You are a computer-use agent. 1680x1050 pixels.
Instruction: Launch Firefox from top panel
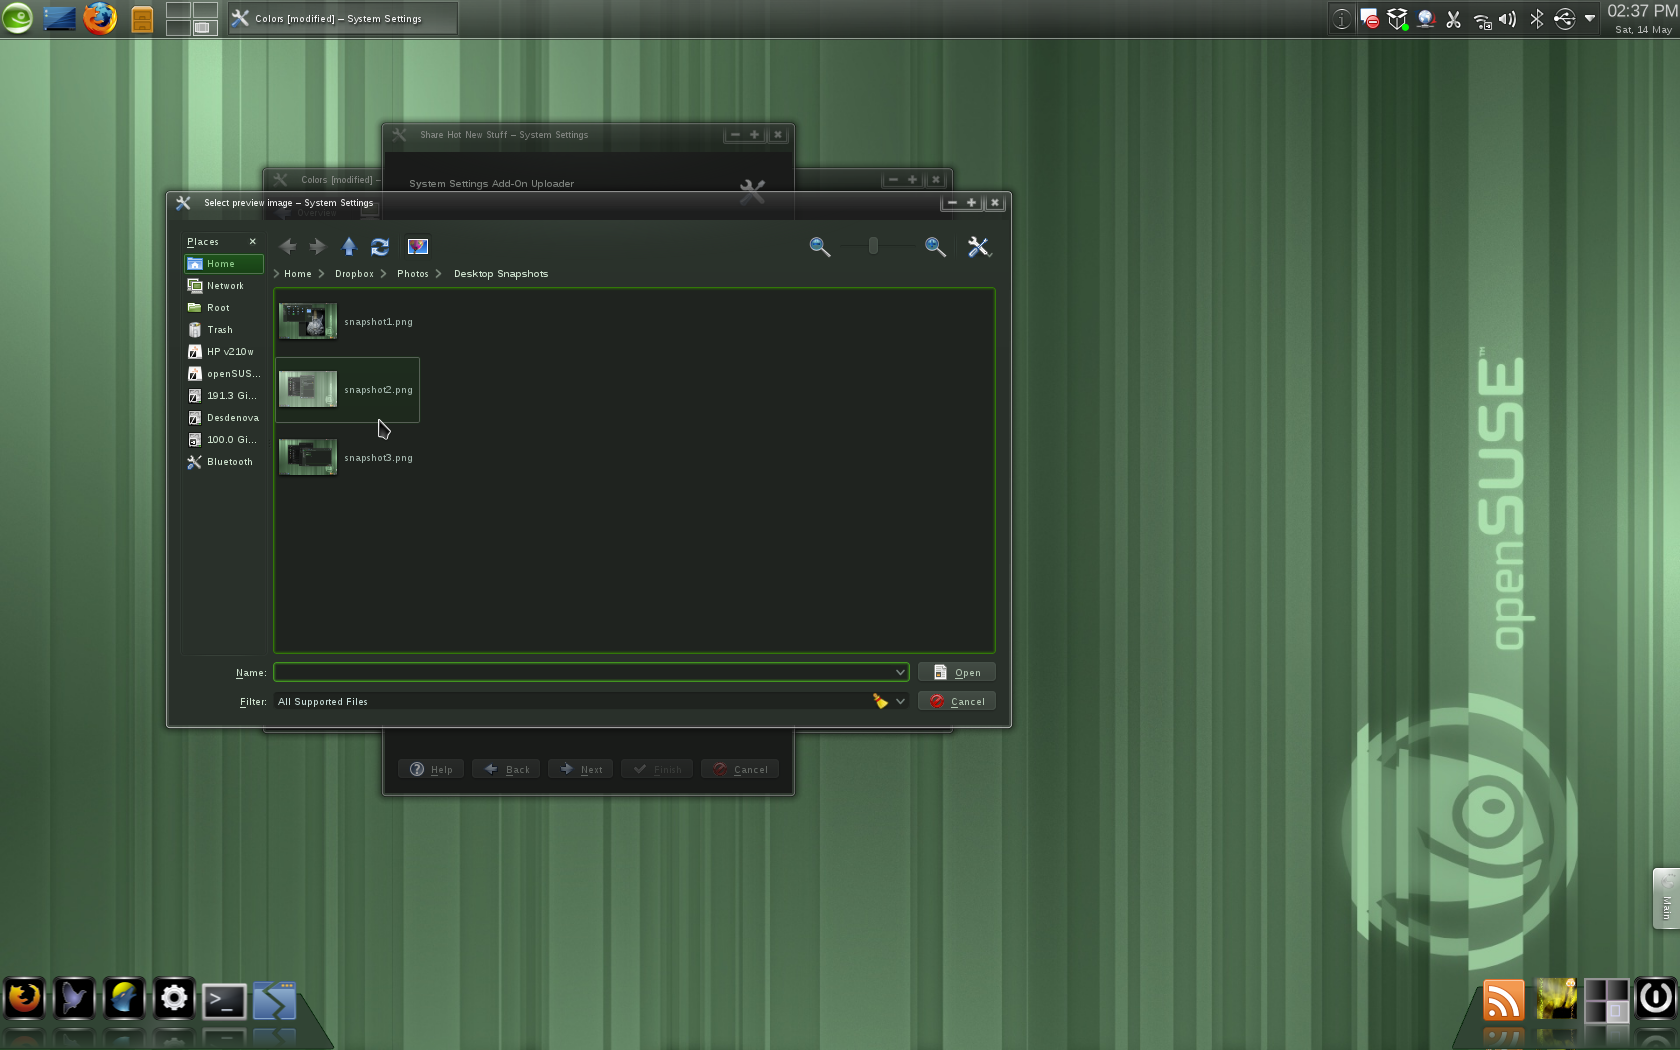pyautogui.click(x=100, y=18)
